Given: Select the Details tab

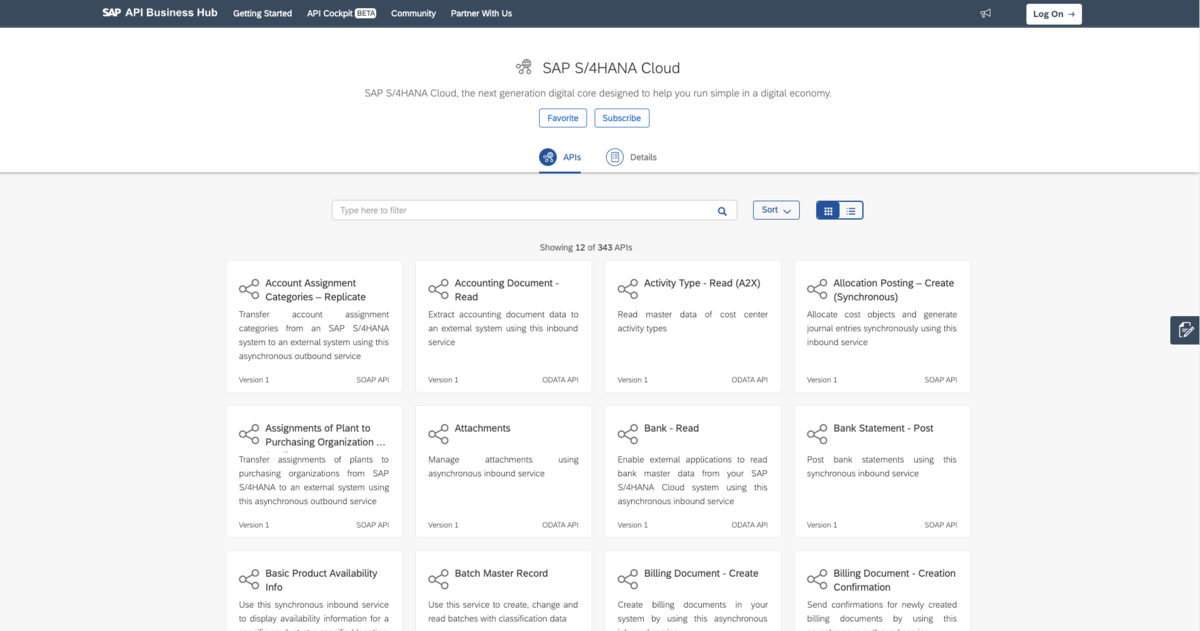Looking at the screenshot, I should pos(631,158).
